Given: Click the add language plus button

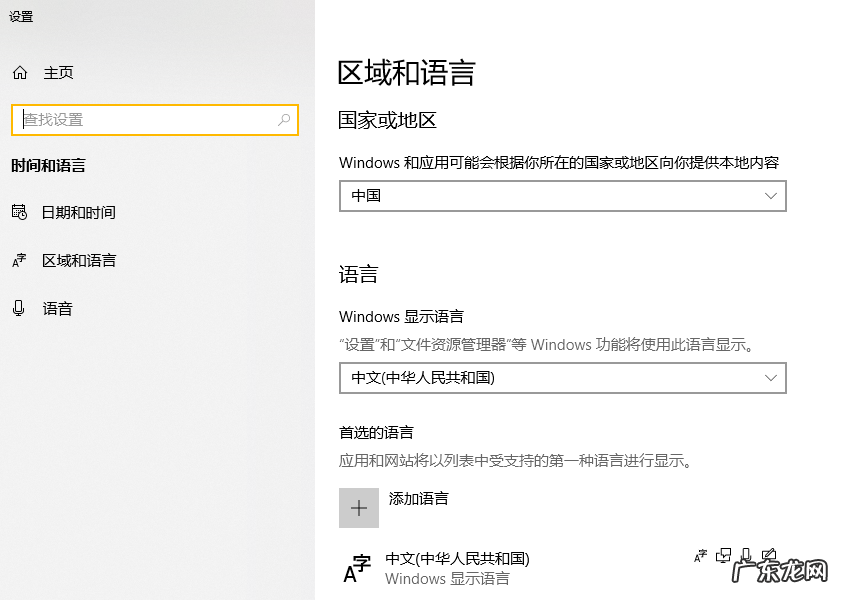Looking at the screenshot, I should tap(359, 508).
